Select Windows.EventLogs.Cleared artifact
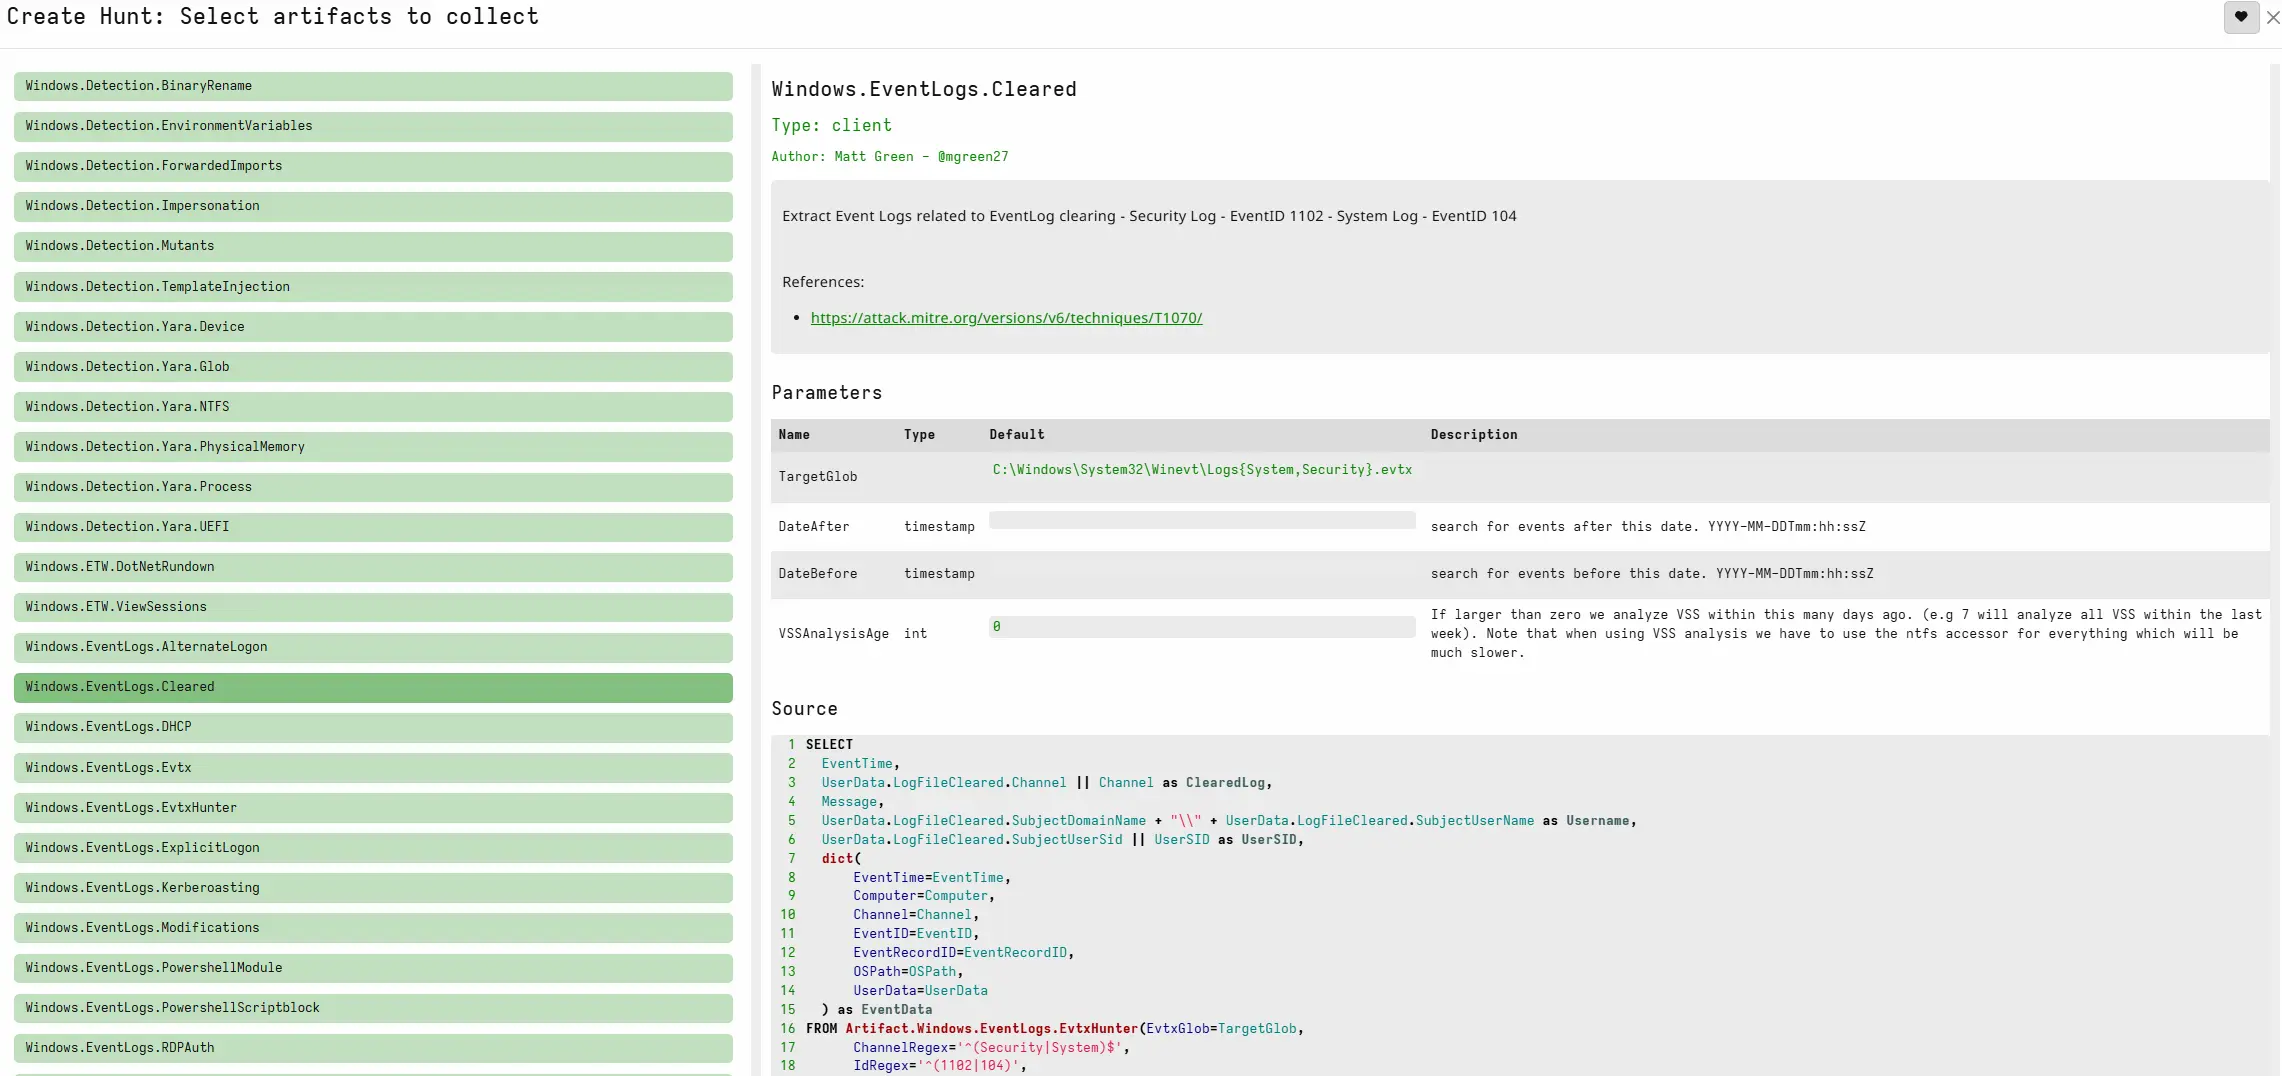Screen dimensions: 2282x1076 pyautogui.click(x=373, y=687)
